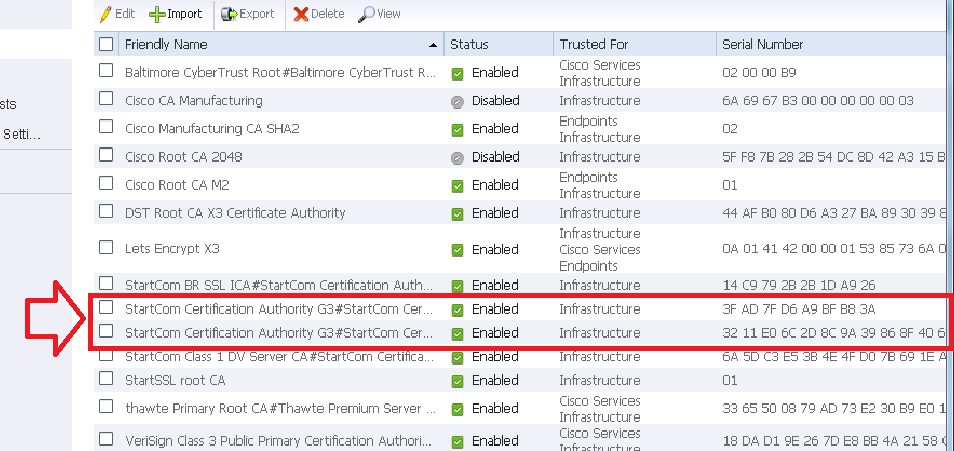954x451 pixels.
Task: Click Enabled icon for thawte Primary Root CA
Action: [x=458, y=410]
